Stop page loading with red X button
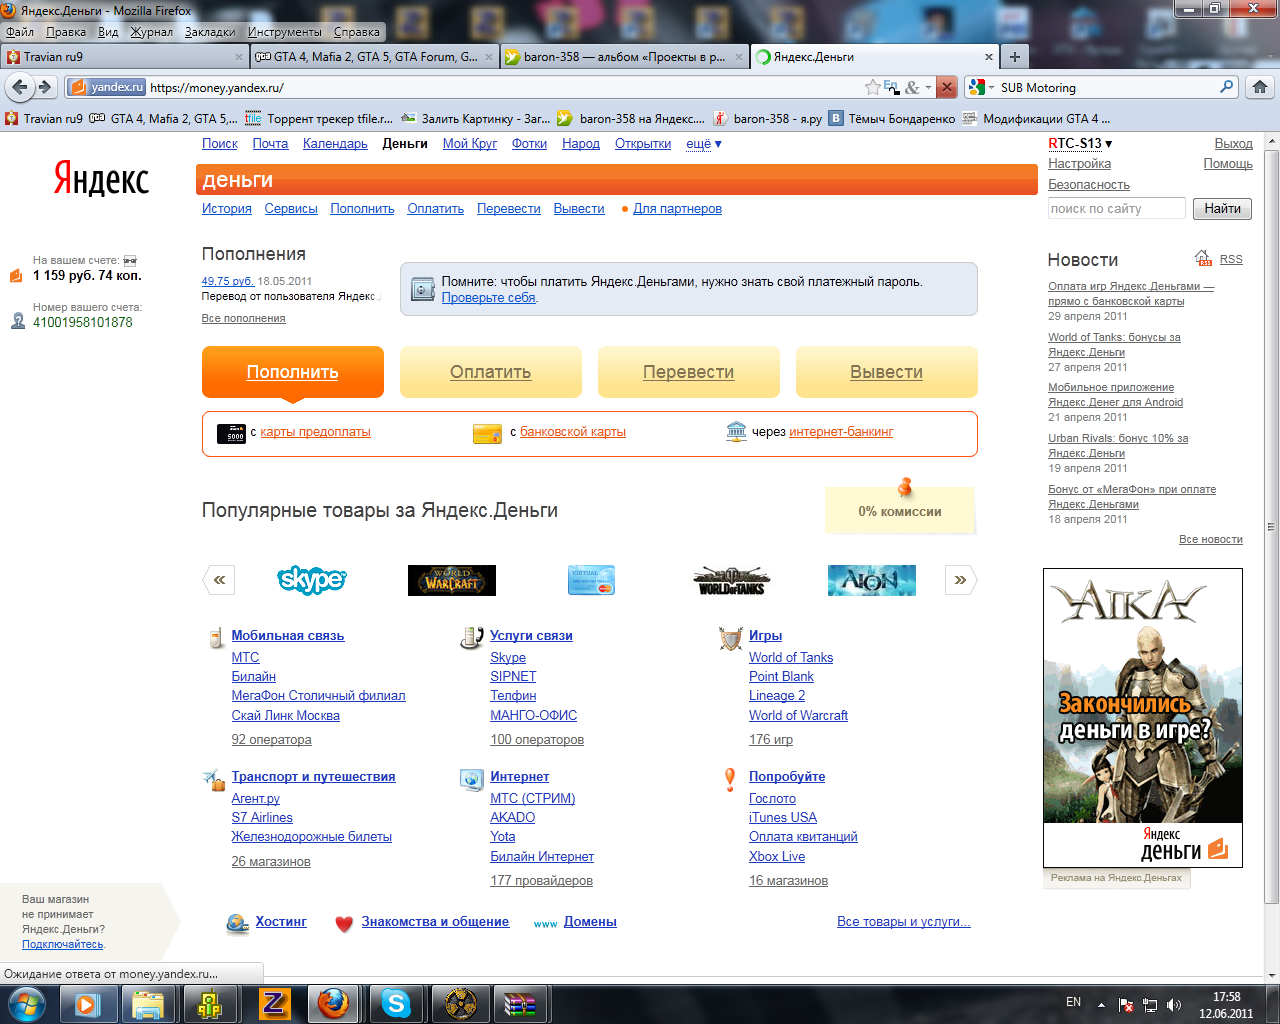Viewport: 1280px width, 1024px height. pos(947,87)
